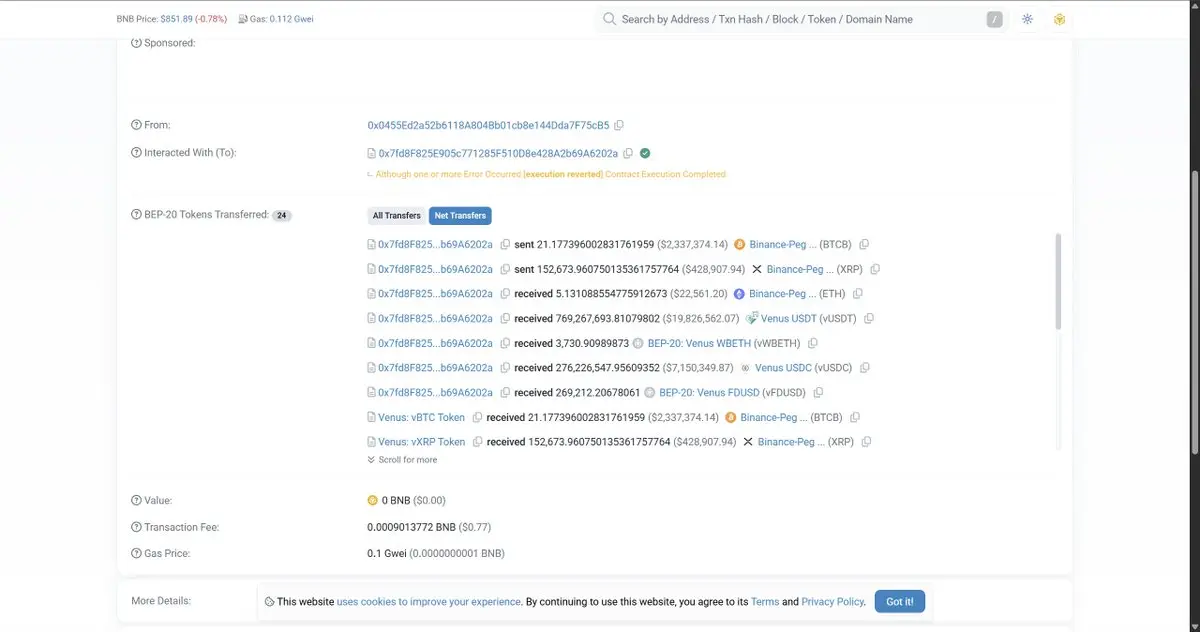Click the Venus USDT token logo
The width and height of the screenshot is (1200, 632).
[x=752, y=318]
